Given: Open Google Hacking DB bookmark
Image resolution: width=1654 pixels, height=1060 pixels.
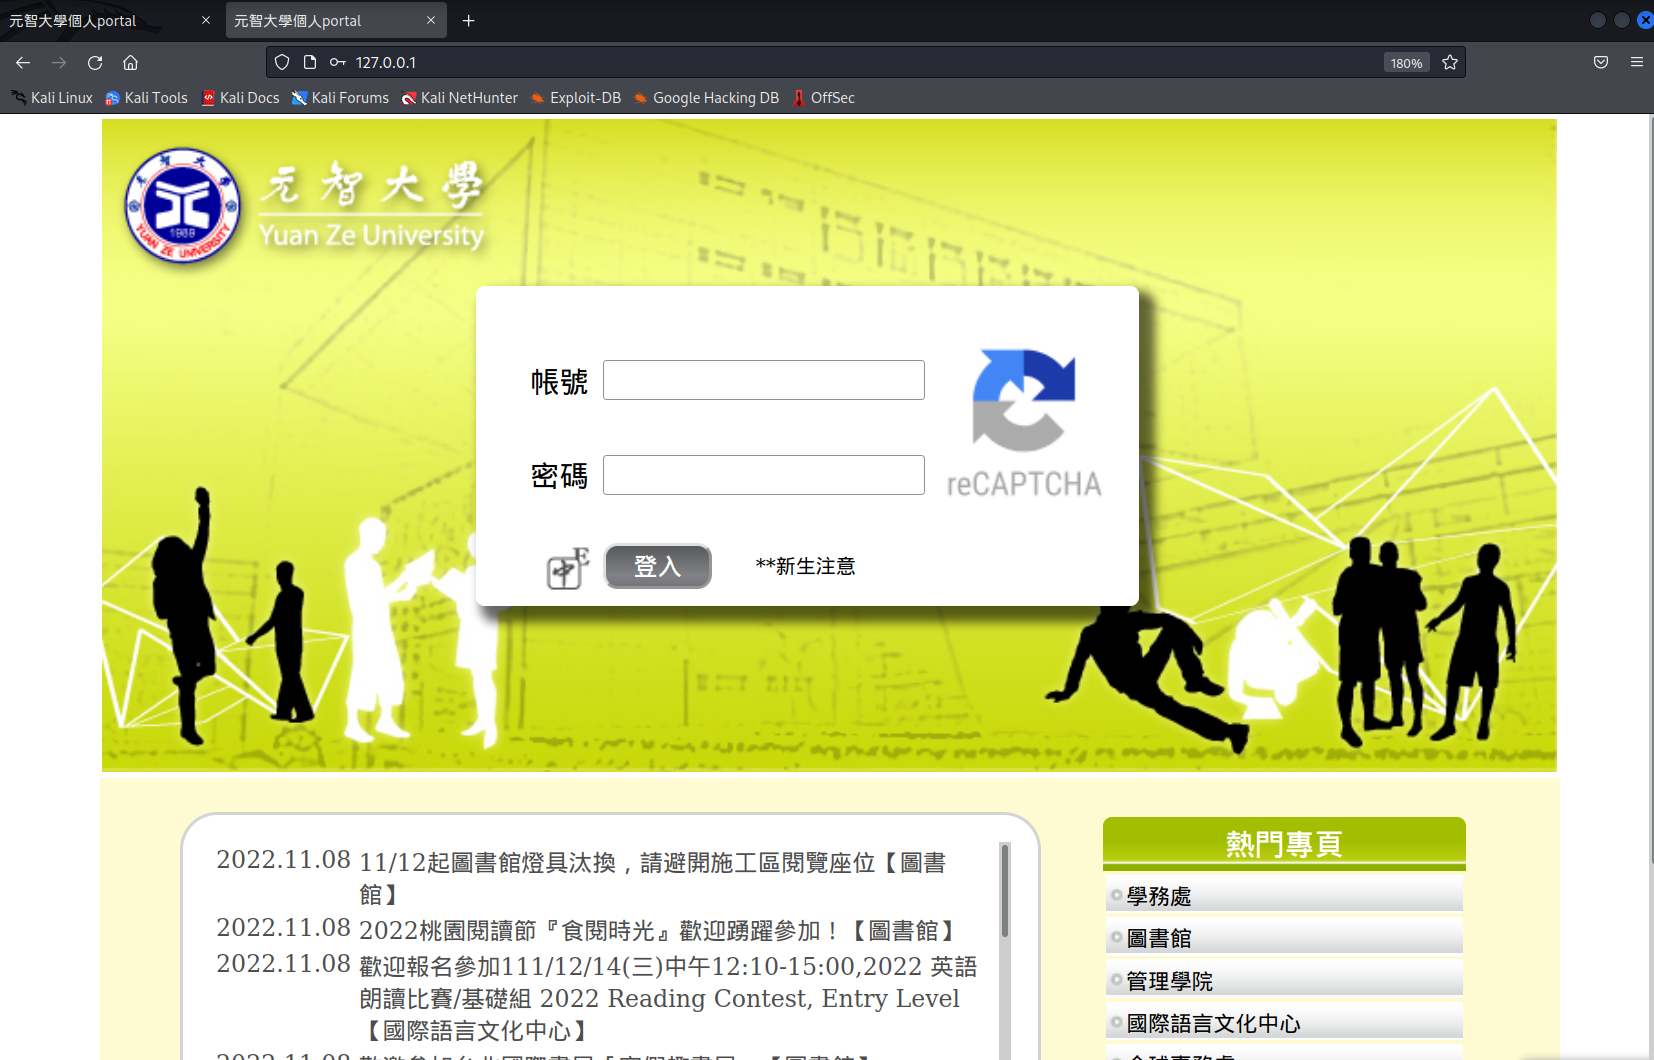Looking at the screenshot, I should (x=706, y=98).
